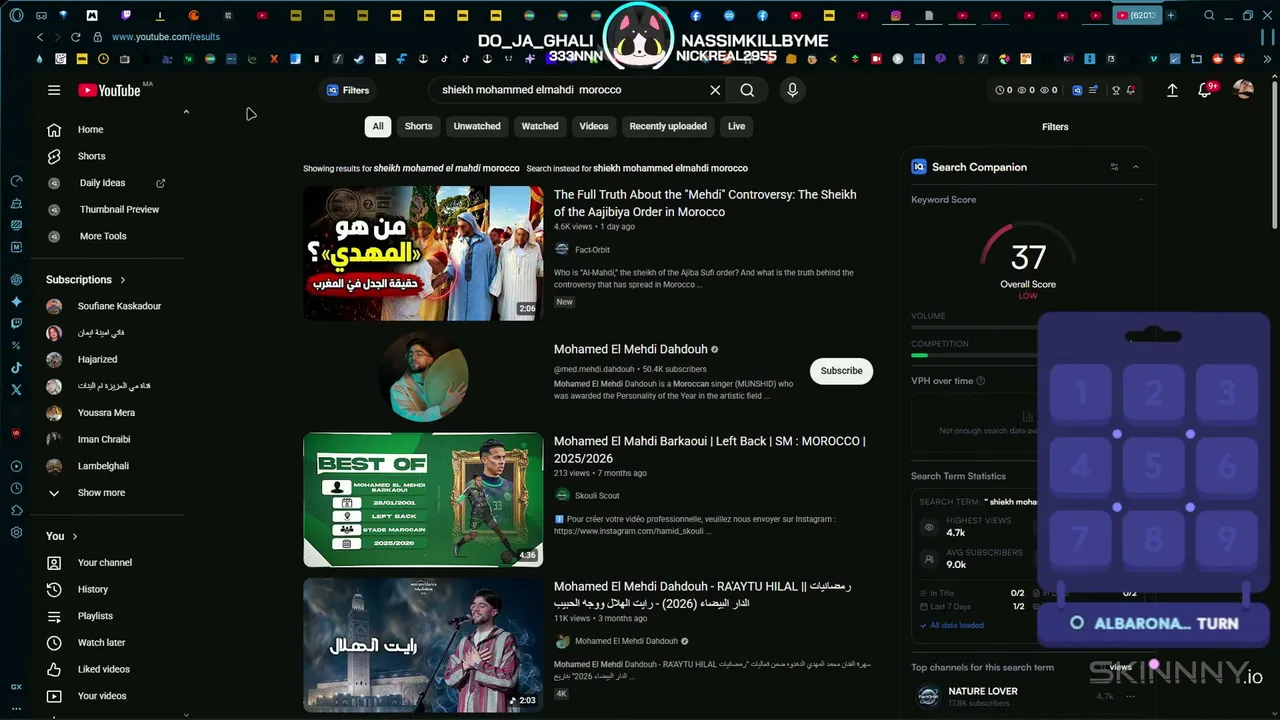Open Search Companion settings sliders icon
This screenshot has height=720, width=1280.
(1114, 167)
